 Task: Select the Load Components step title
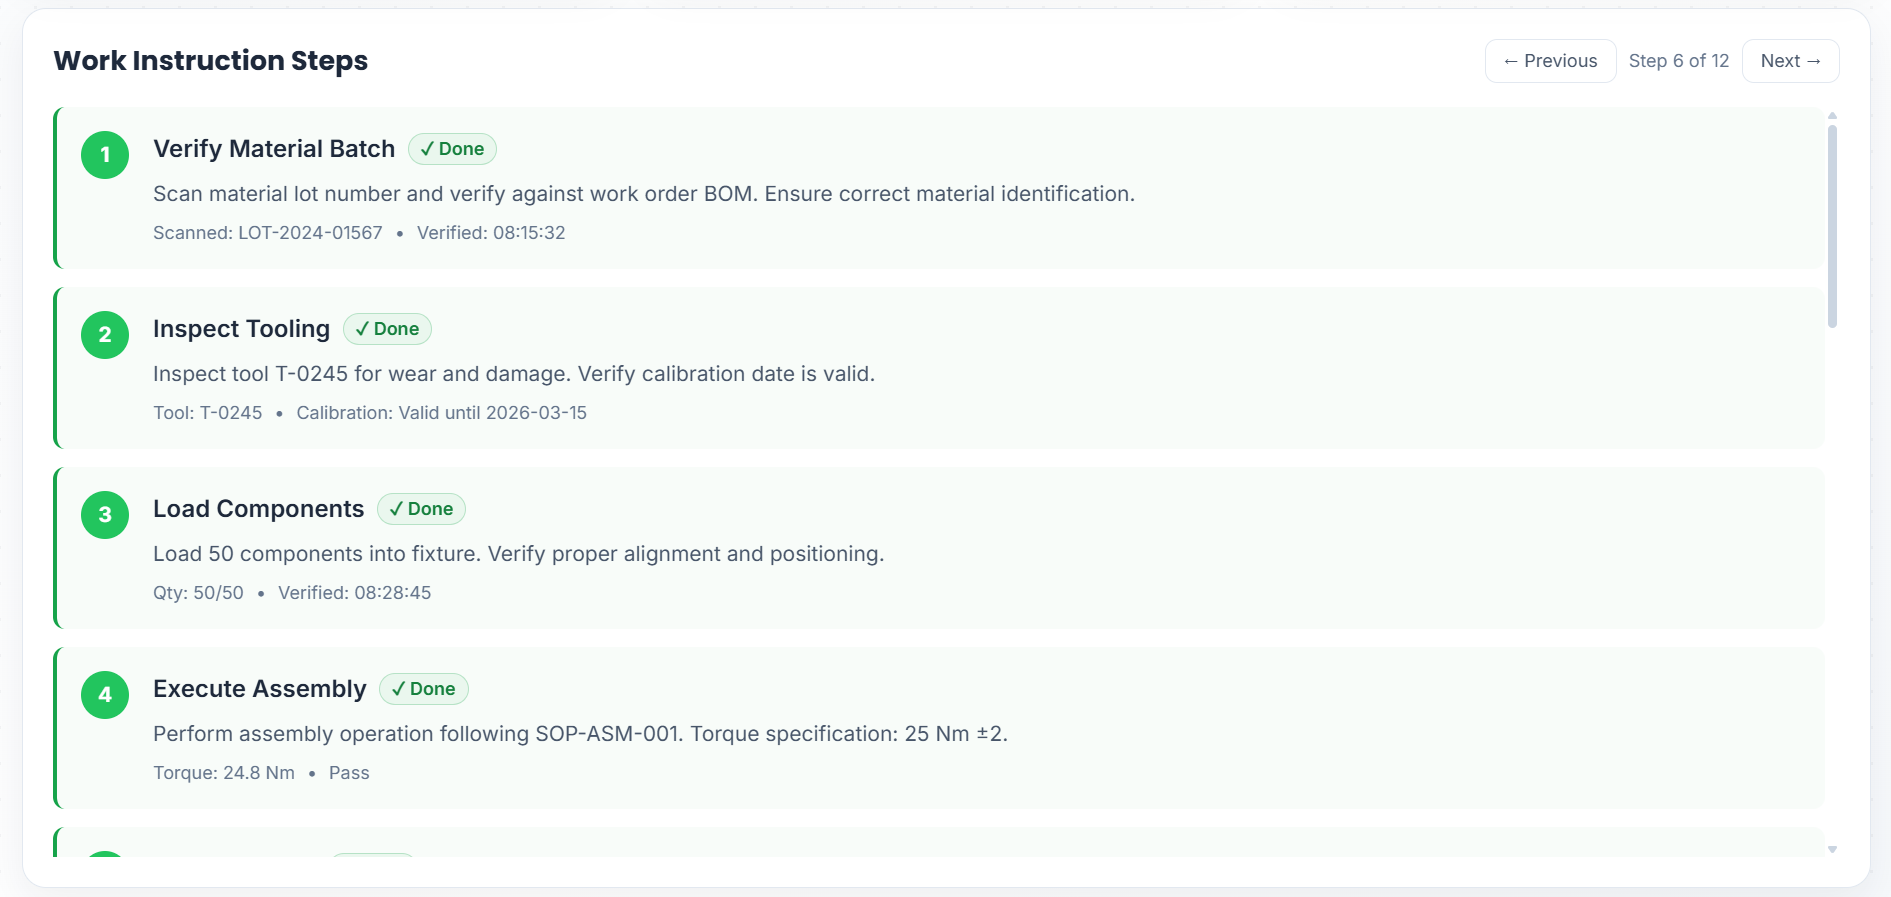[x=258, y=509]
